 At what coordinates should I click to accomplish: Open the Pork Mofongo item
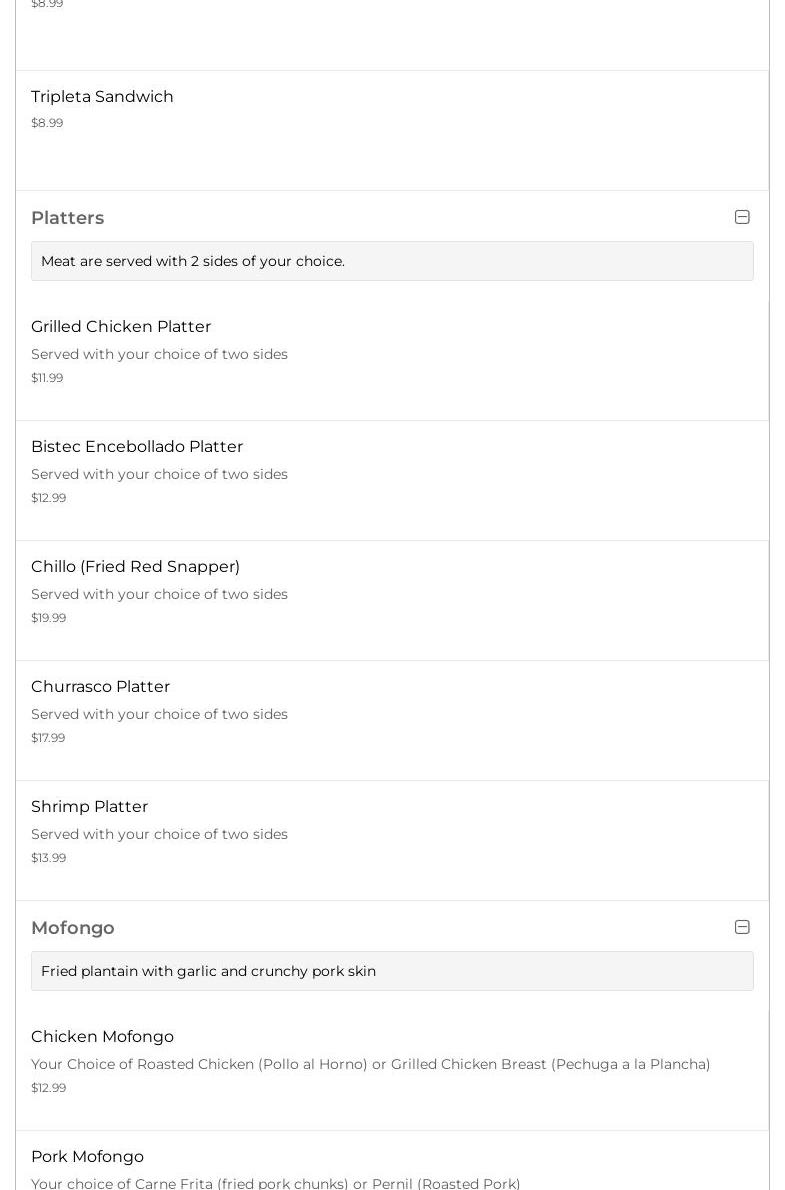(x=87, y=1157)
